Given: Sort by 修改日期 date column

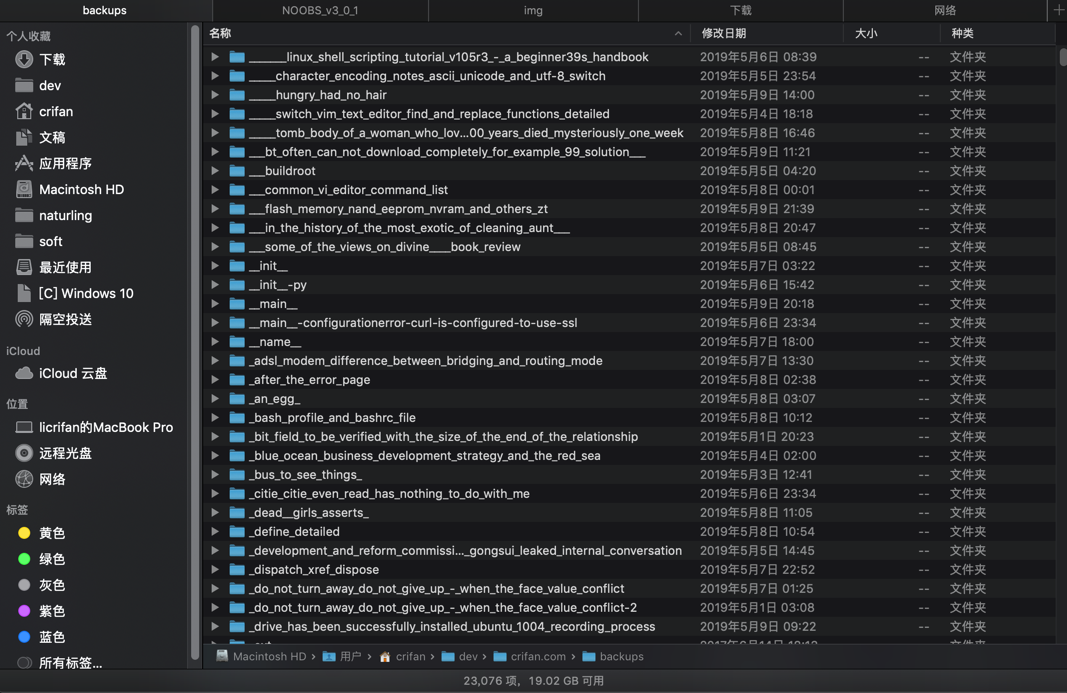Looking at the screenshot, I should pyautogui.click(x=767, y=33).
